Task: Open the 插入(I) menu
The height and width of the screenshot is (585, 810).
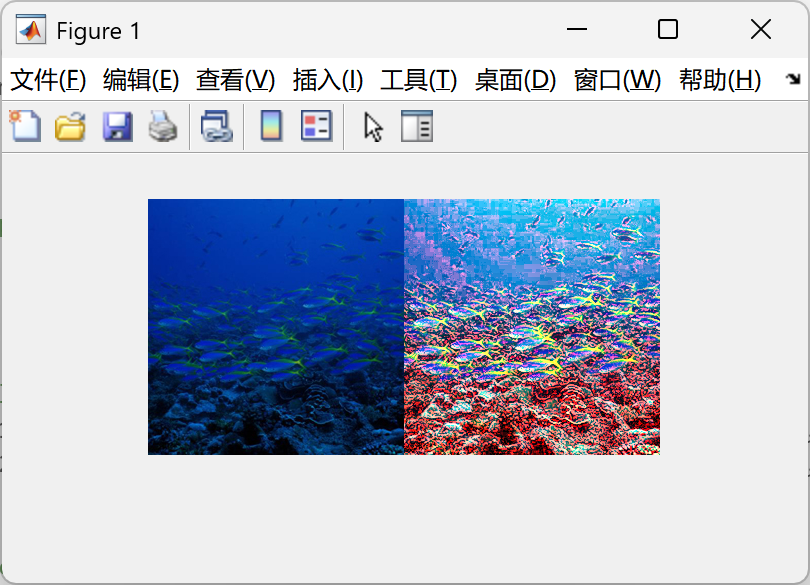Action: coord(328,80)
